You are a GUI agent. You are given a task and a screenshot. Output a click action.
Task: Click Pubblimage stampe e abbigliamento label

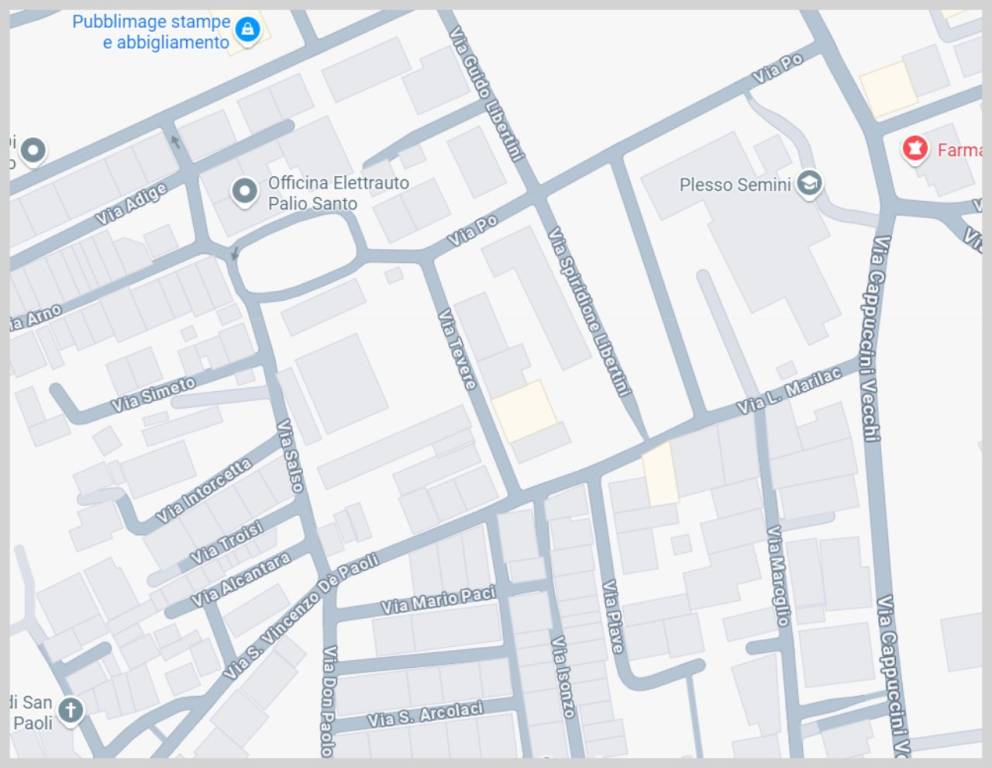pyautogui.click(x=151, y=31)
